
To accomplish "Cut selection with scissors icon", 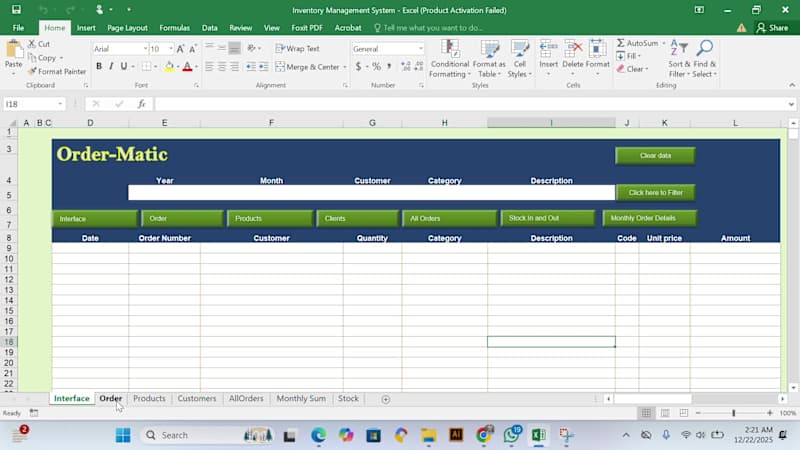I will (32, 44).
